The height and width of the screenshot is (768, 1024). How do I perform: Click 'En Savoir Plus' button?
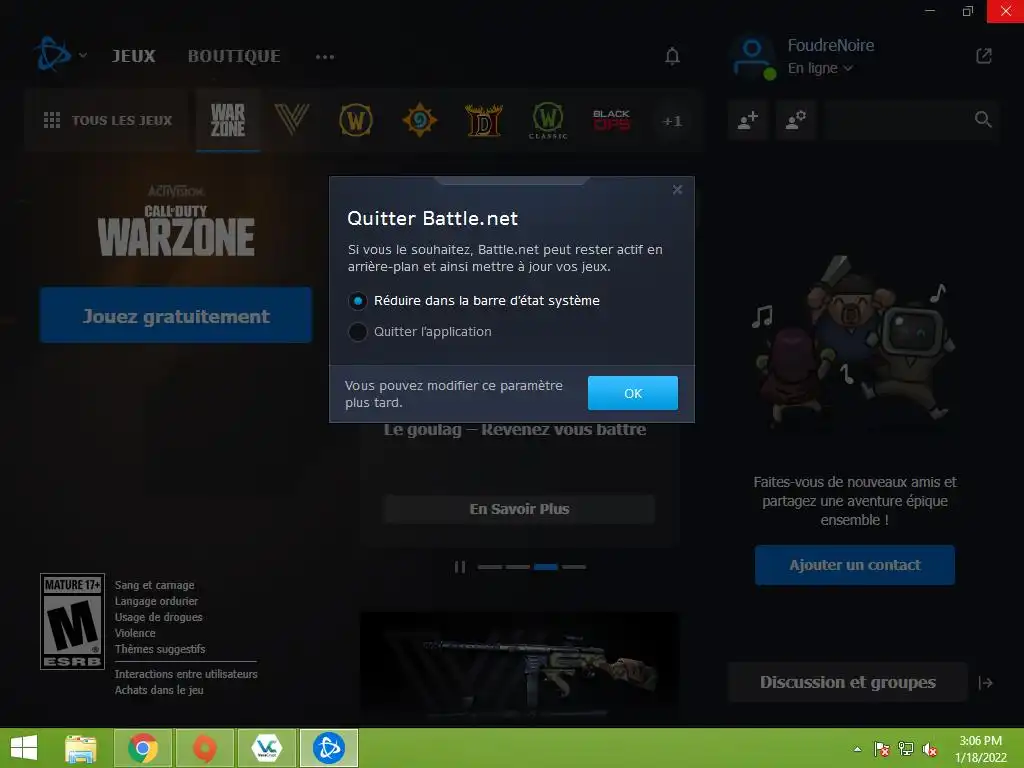coord(519,509)
